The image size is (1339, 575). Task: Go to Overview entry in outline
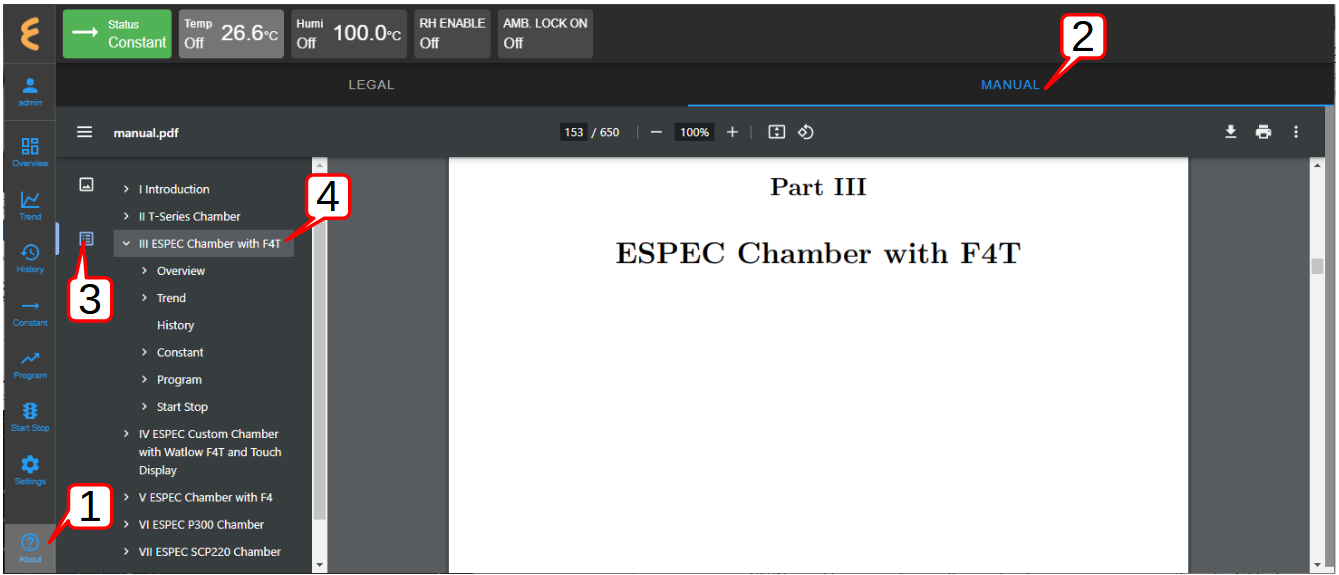181,271
